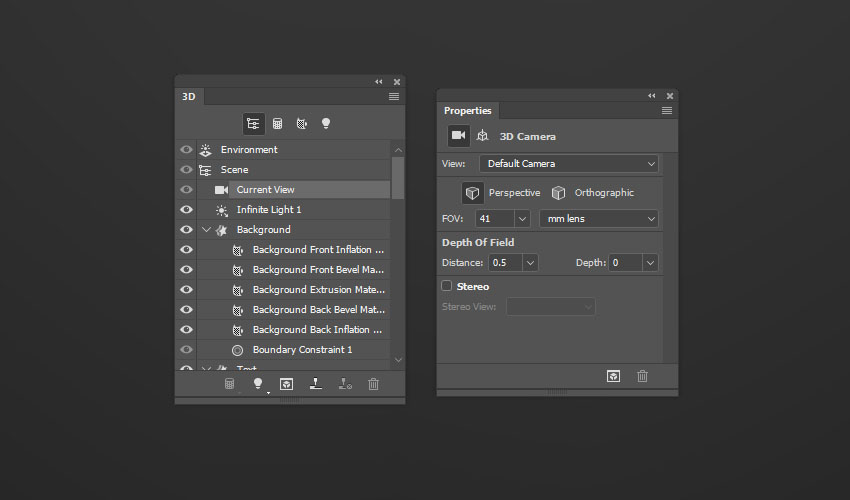Select Background Back Bevel Material row
Viewport: 850px width, 500px height.
293,310
